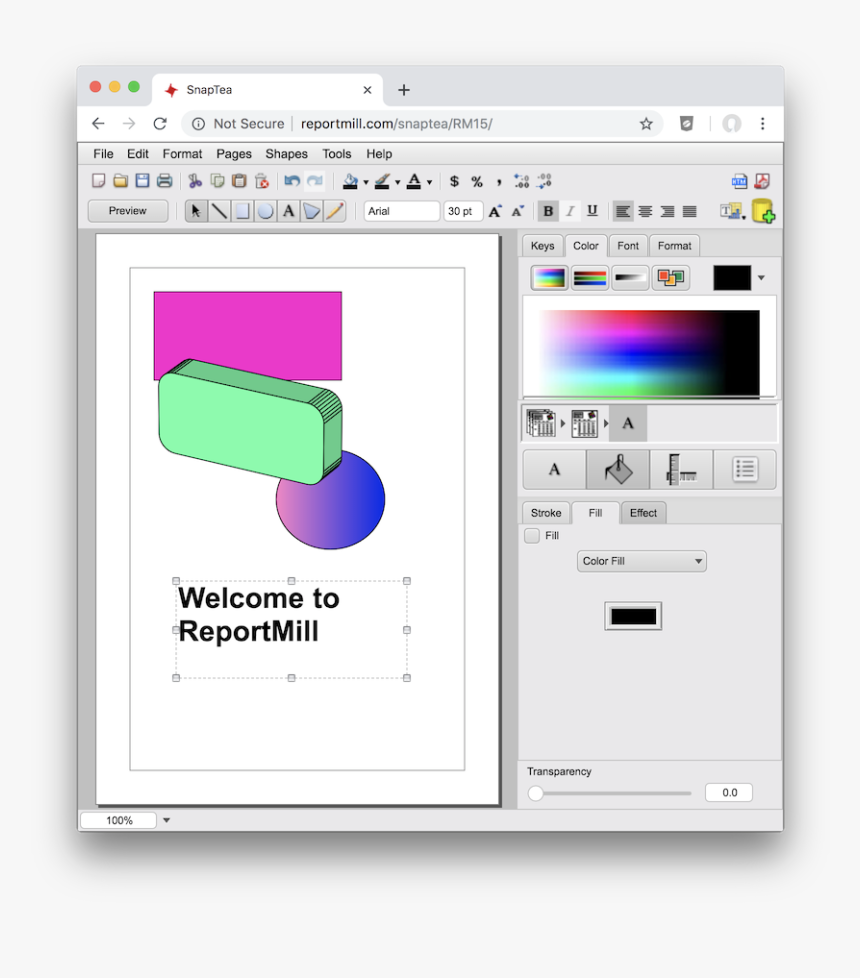860x978 pixels.
Task: Select the Oval shape tool
Action: tap(265, 211)
